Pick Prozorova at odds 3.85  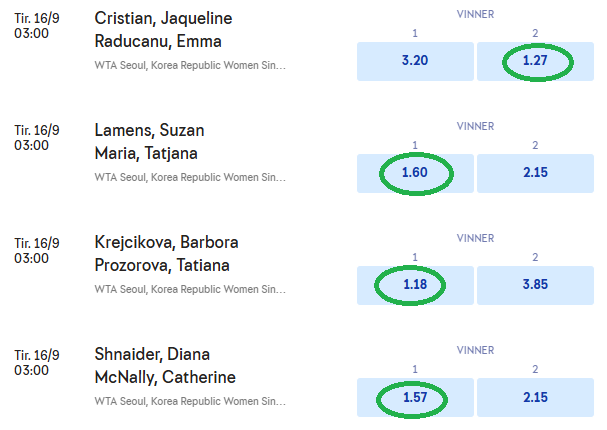pos(535,285)
